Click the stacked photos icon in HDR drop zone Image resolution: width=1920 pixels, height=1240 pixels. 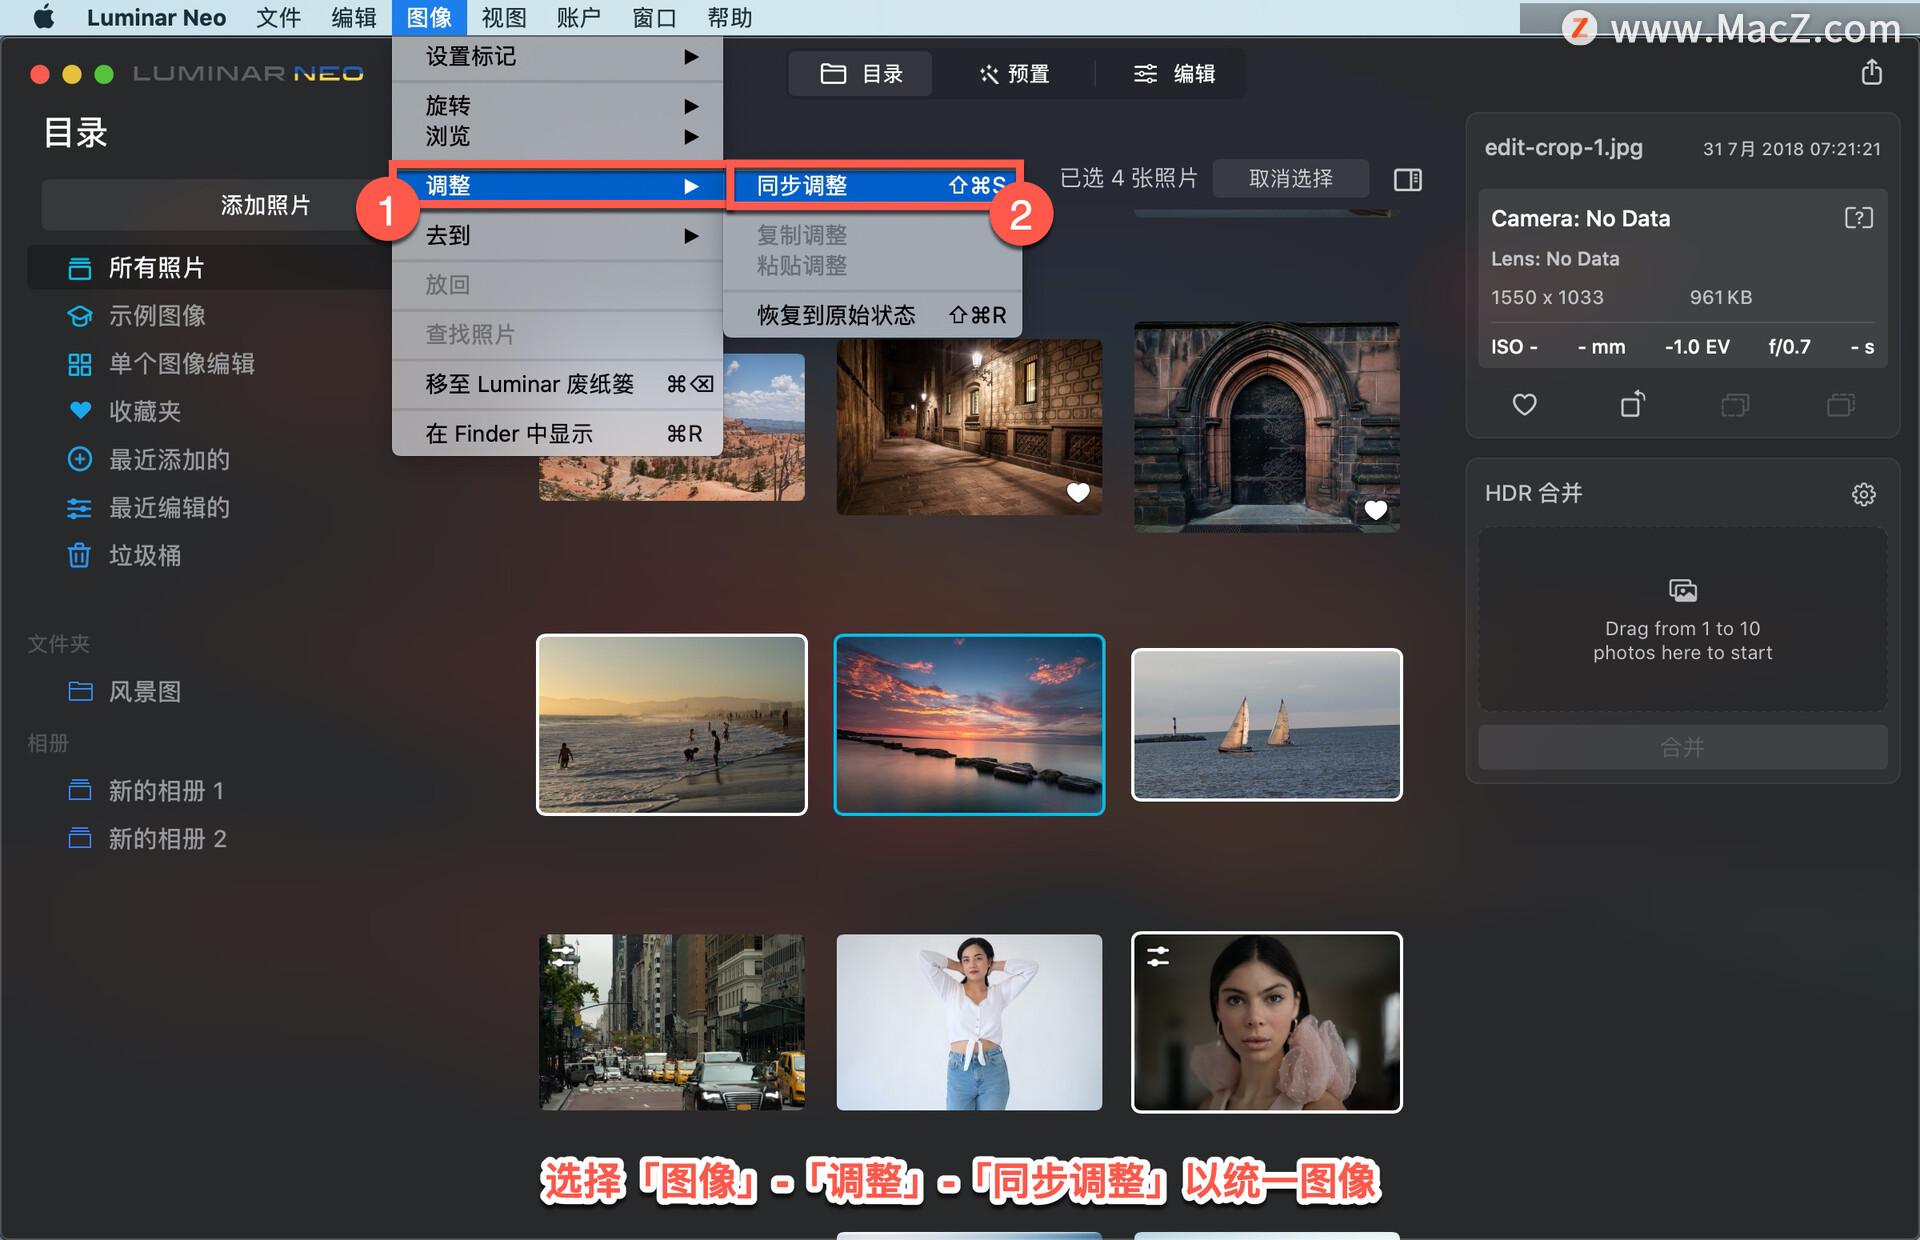tap(1682, 590)
